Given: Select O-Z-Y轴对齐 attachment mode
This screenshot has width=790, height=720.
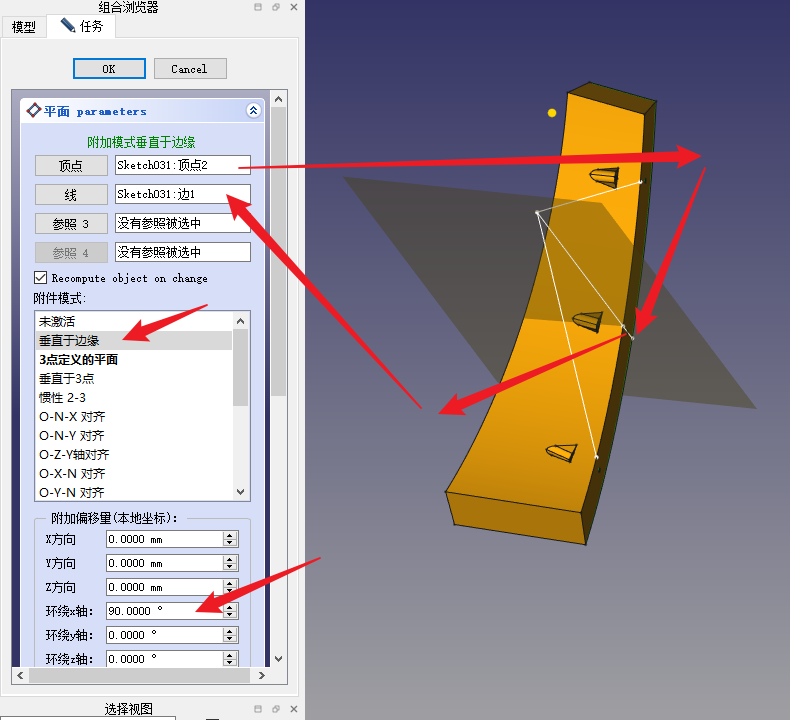Looking at the screenshot, I should pos(134,454).
